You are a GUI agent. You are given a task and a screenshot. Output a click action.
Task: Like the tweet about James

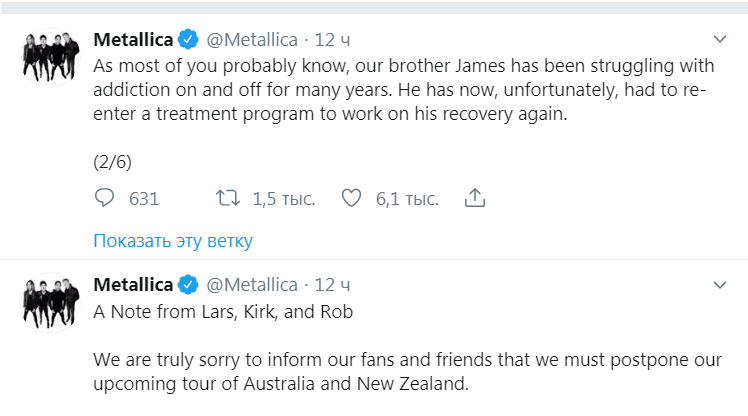(351, 198)
